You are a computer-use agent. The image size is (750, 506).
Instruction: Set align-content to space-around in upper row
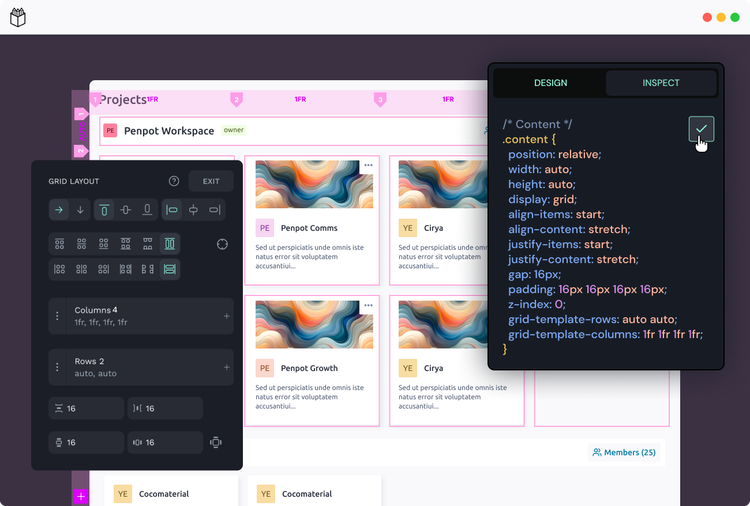tap(147, 244)
